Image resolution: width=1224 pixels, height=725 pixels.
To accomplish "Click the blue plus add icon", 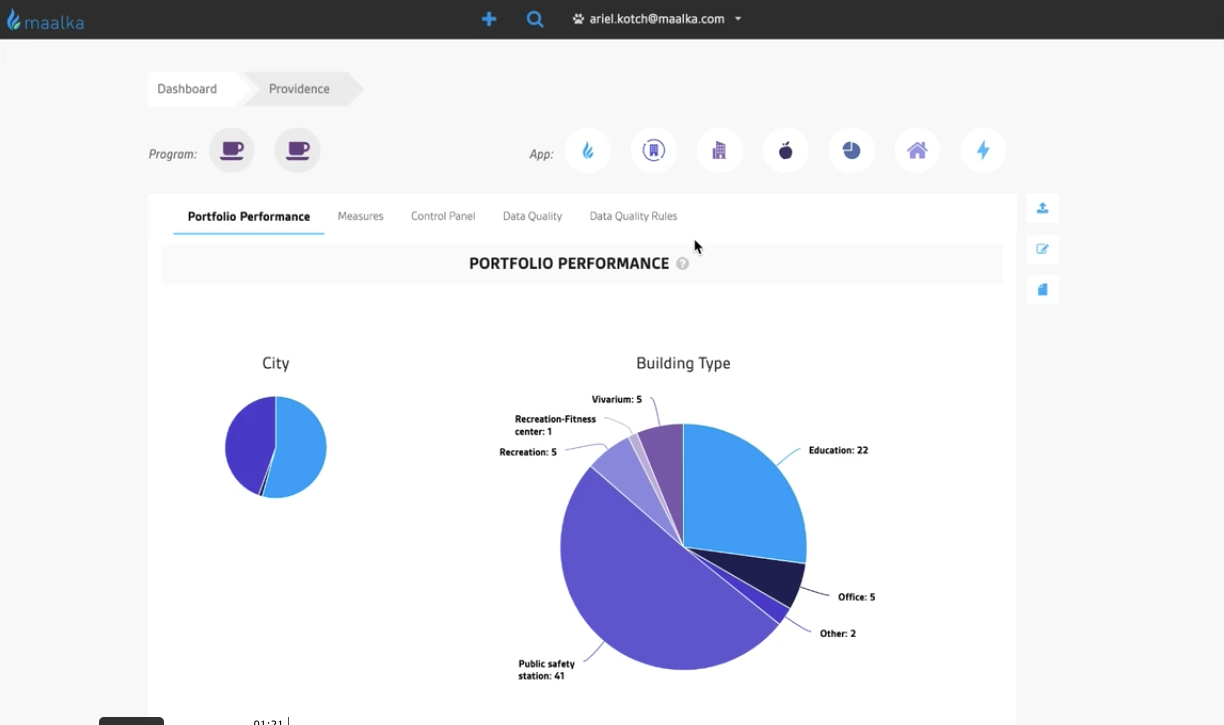I will (489, 19).
